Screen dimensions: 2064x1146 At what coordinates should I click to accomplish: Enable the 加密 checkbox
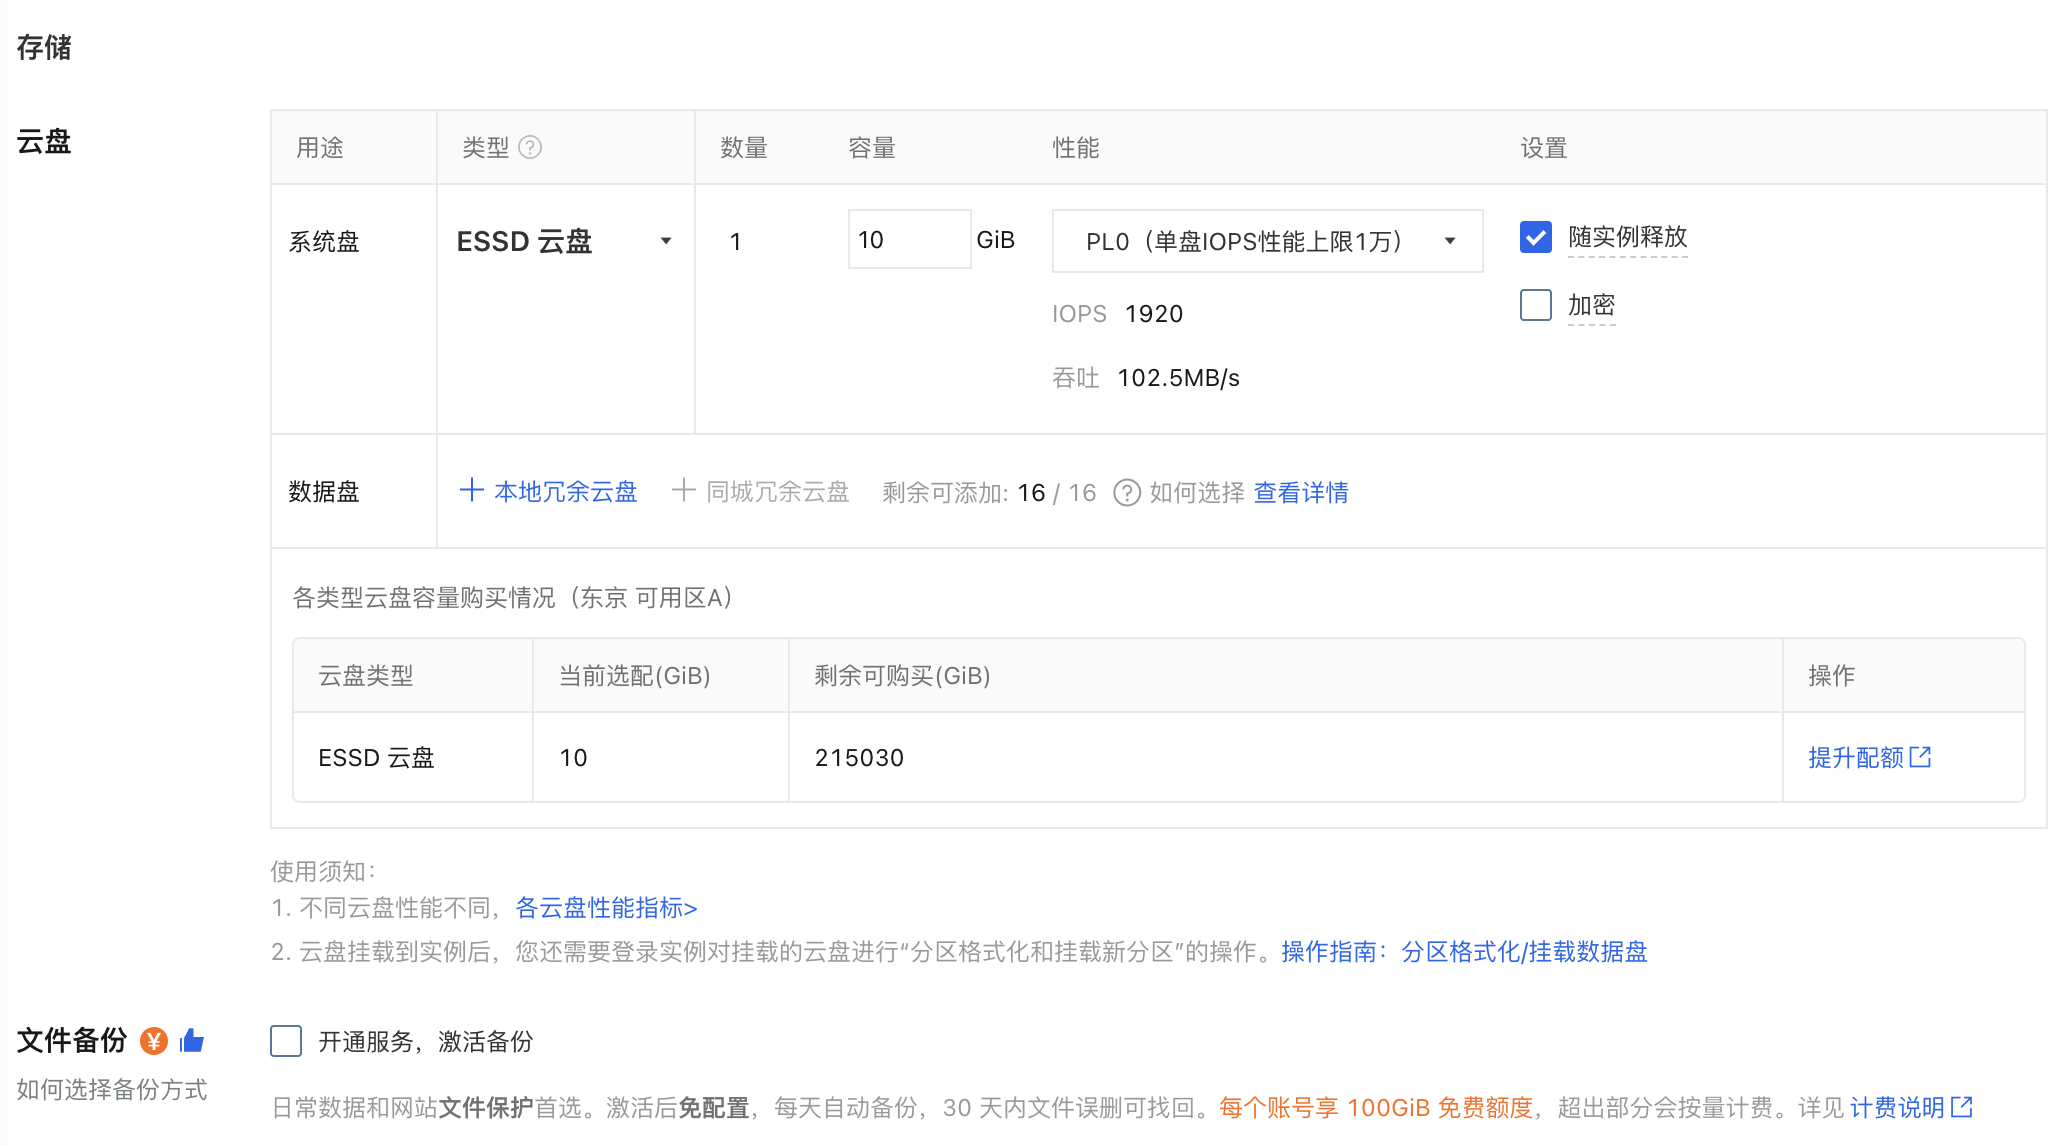(1535, 305)
